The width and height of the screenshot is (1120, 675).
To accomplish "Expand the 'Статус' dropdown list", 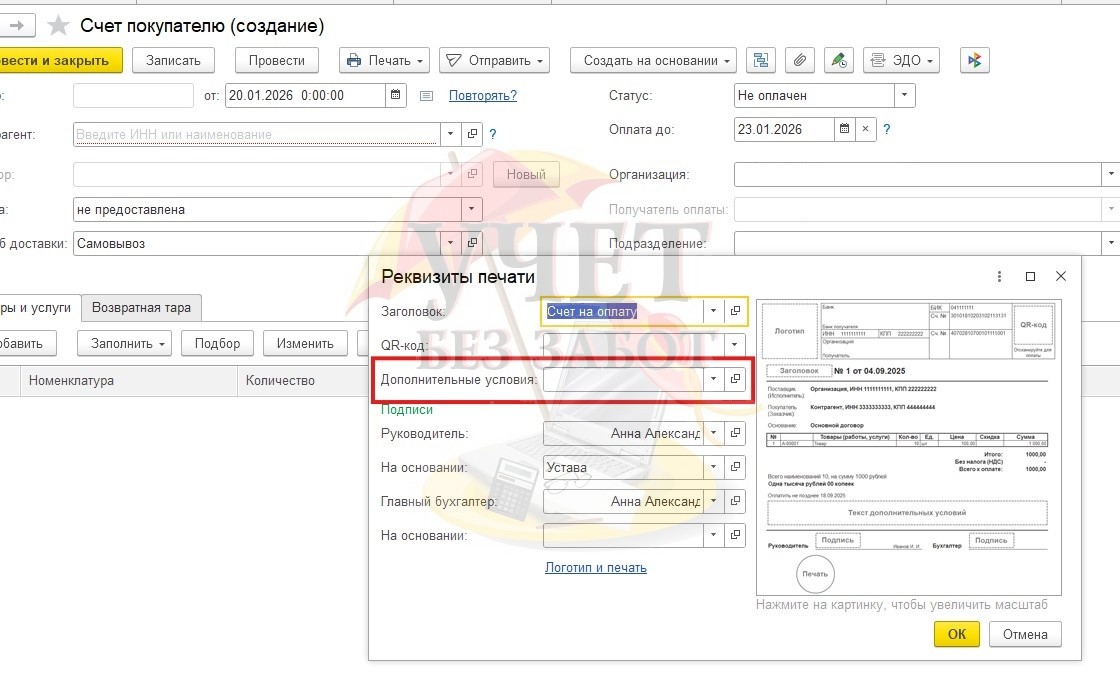I will pos(904,96).
